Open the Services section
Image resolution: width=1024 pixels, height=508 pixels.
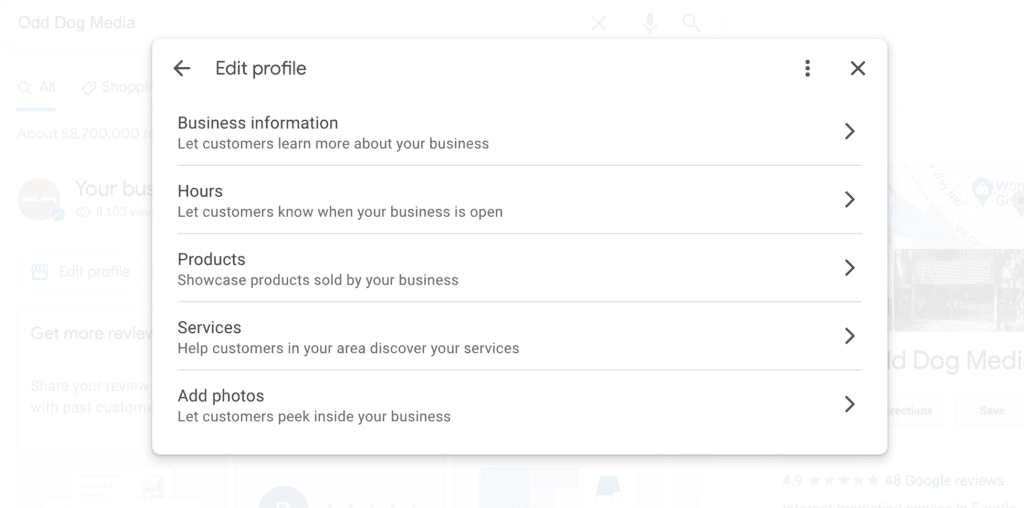(x=519, y=336)
